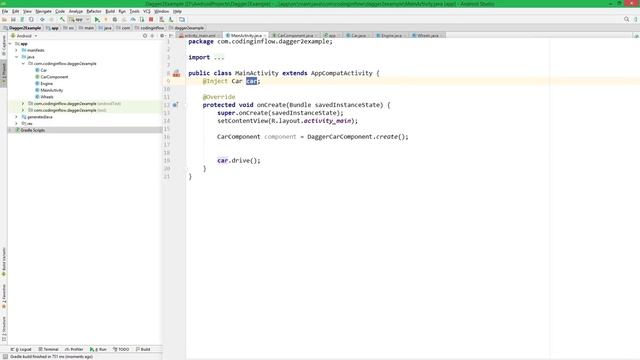
Task: Collapse the com.codinginflow.dagger2example package
Action: coord(23,64)
